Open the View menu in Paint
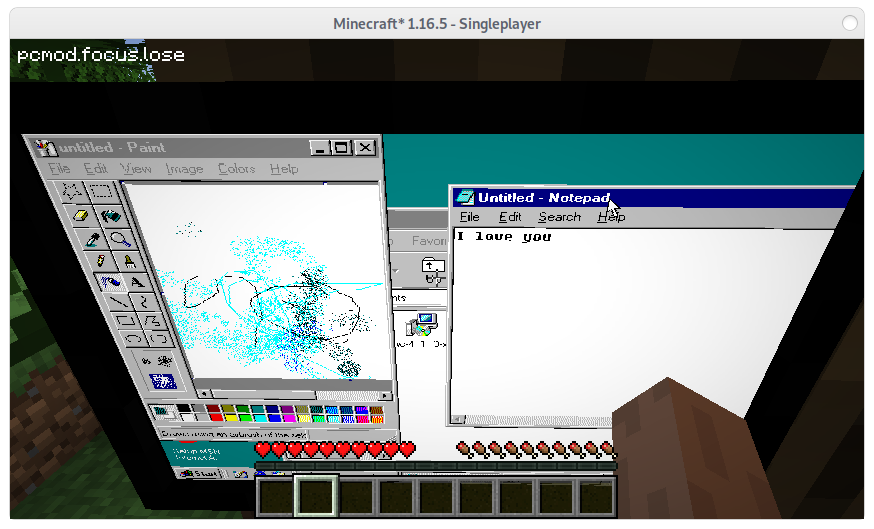The image size is (874, 529). point(136,168)
